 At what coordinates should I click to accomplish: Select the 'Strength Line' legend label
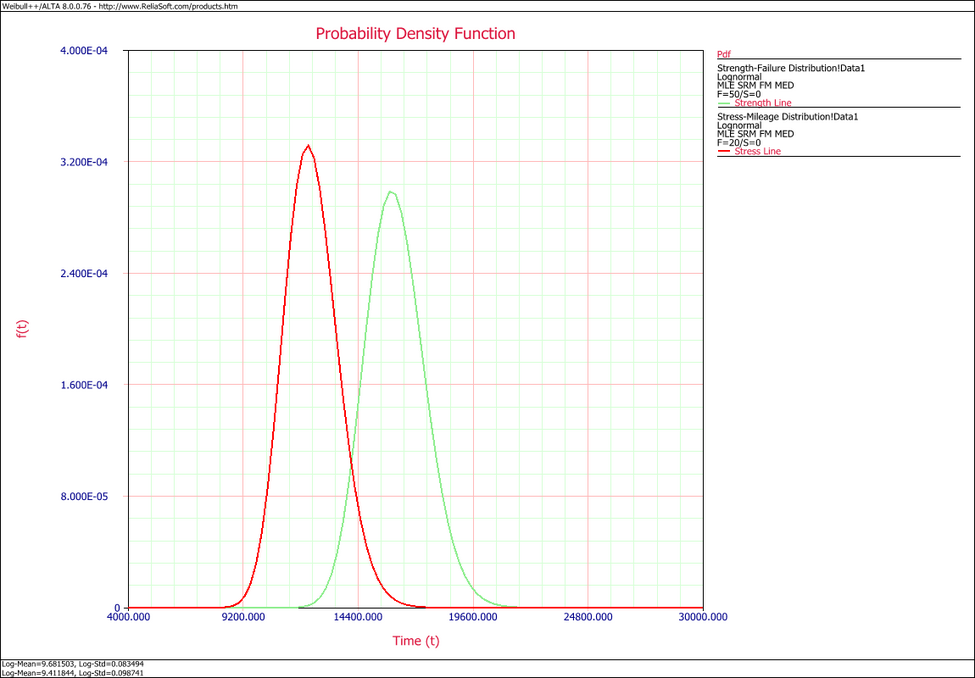(x=763, y=103)
